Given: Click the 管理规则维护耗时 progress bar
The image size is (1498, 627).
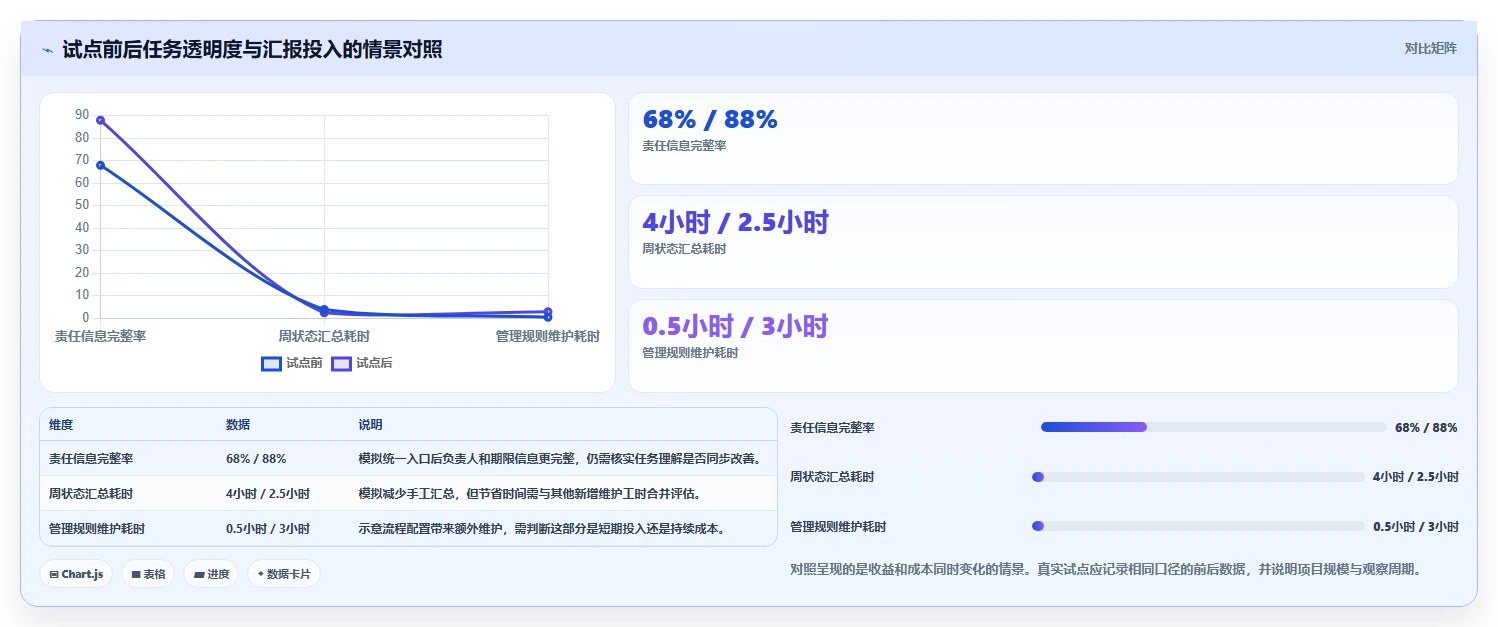Looking at the screenshot, I should pos(1198,526).
